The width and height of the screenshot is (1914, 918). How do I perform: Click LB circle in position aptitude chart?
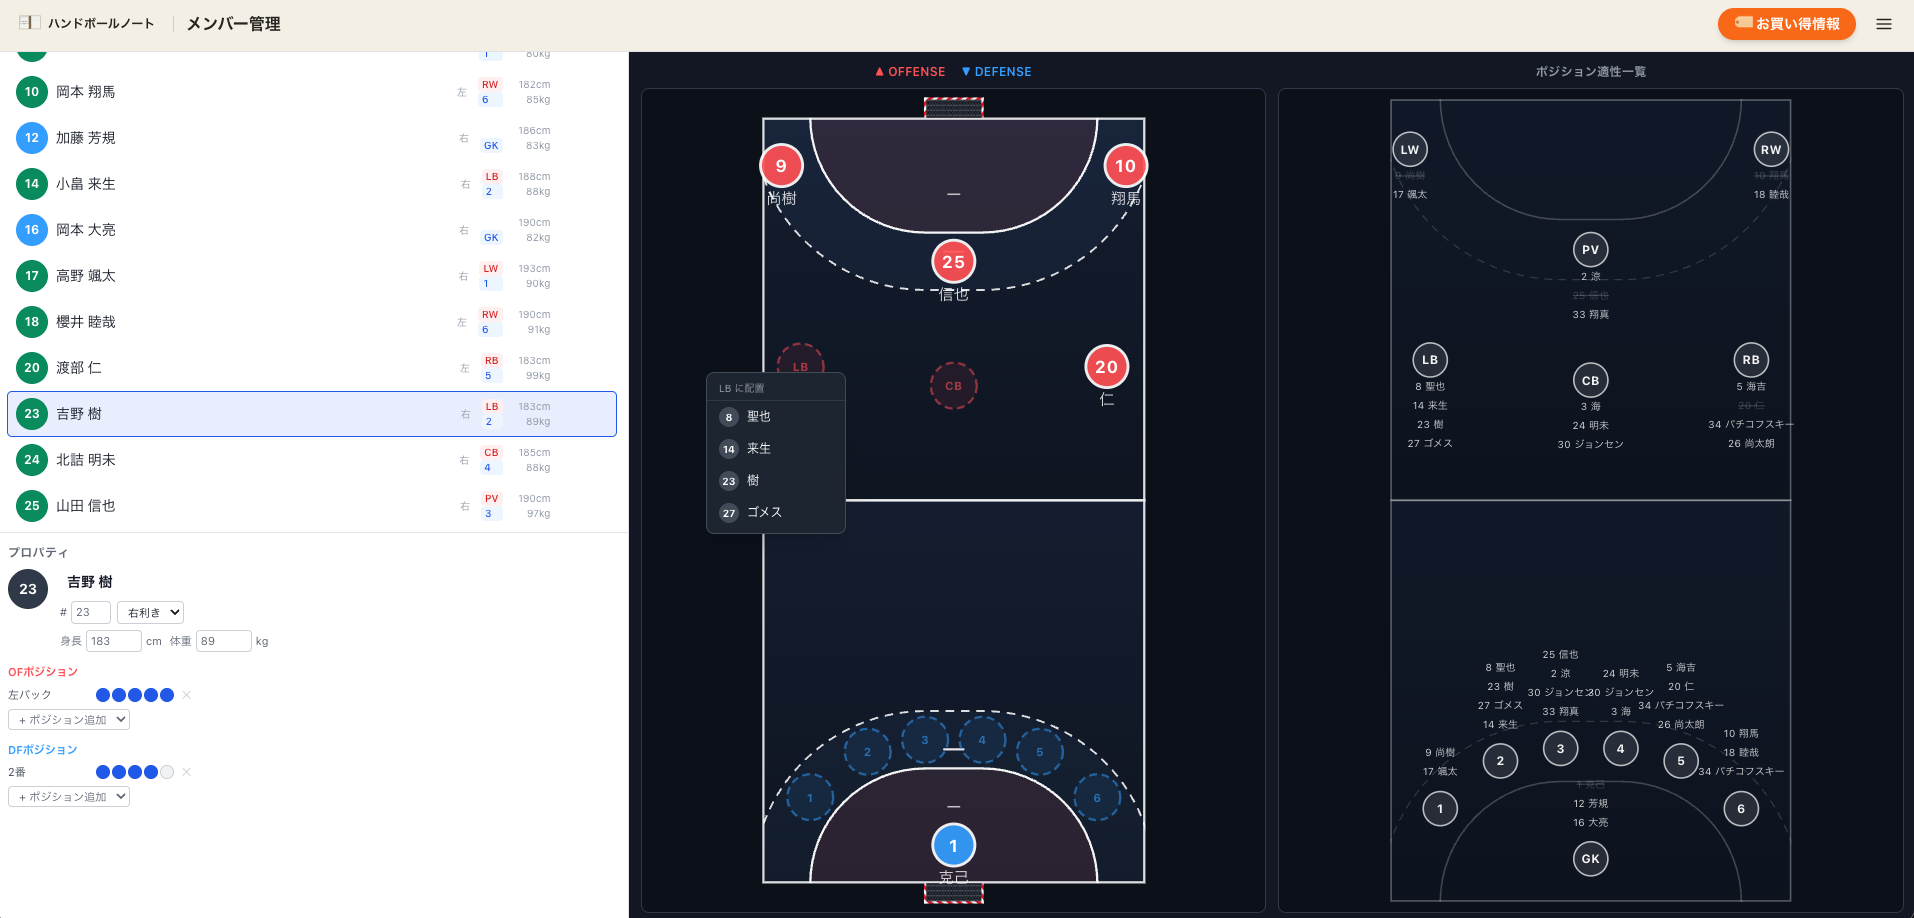pyautogui.click(x=1430, y=360)
